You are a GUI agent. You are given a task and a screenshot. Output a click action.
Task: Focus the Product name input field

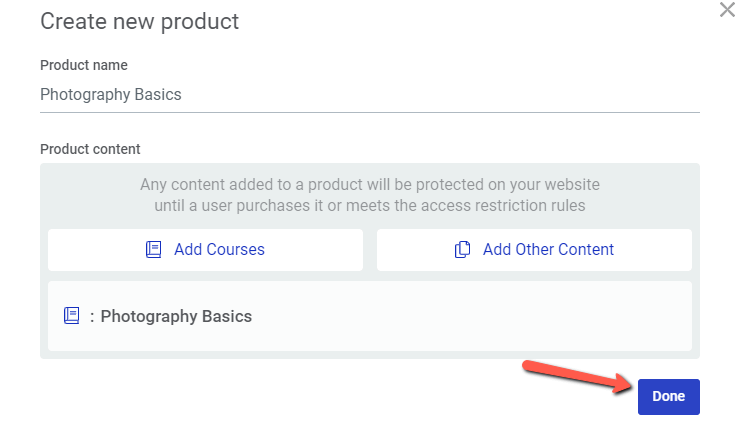coord(370,94)
